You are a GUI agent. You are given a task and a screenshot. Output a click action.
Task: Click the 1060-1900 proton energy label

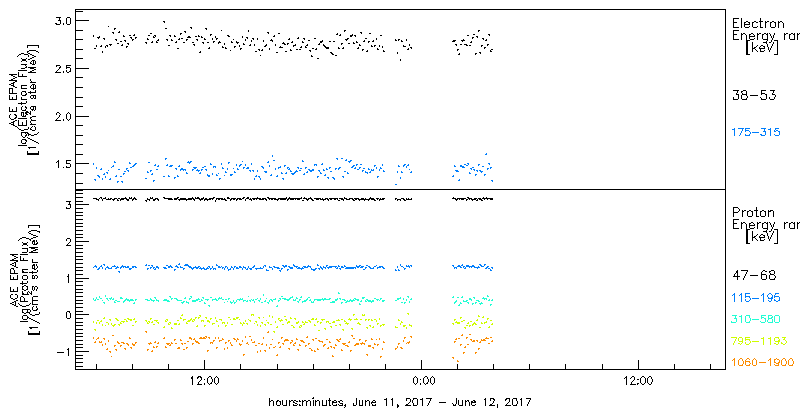[x=763, y=362]
